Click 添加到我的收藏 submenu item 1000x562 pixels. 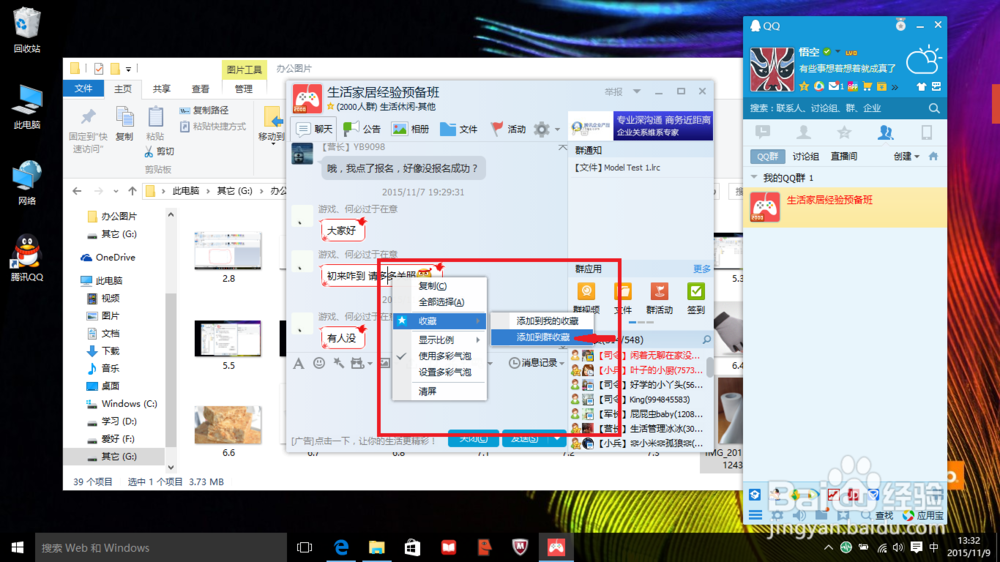click(547, 321)
